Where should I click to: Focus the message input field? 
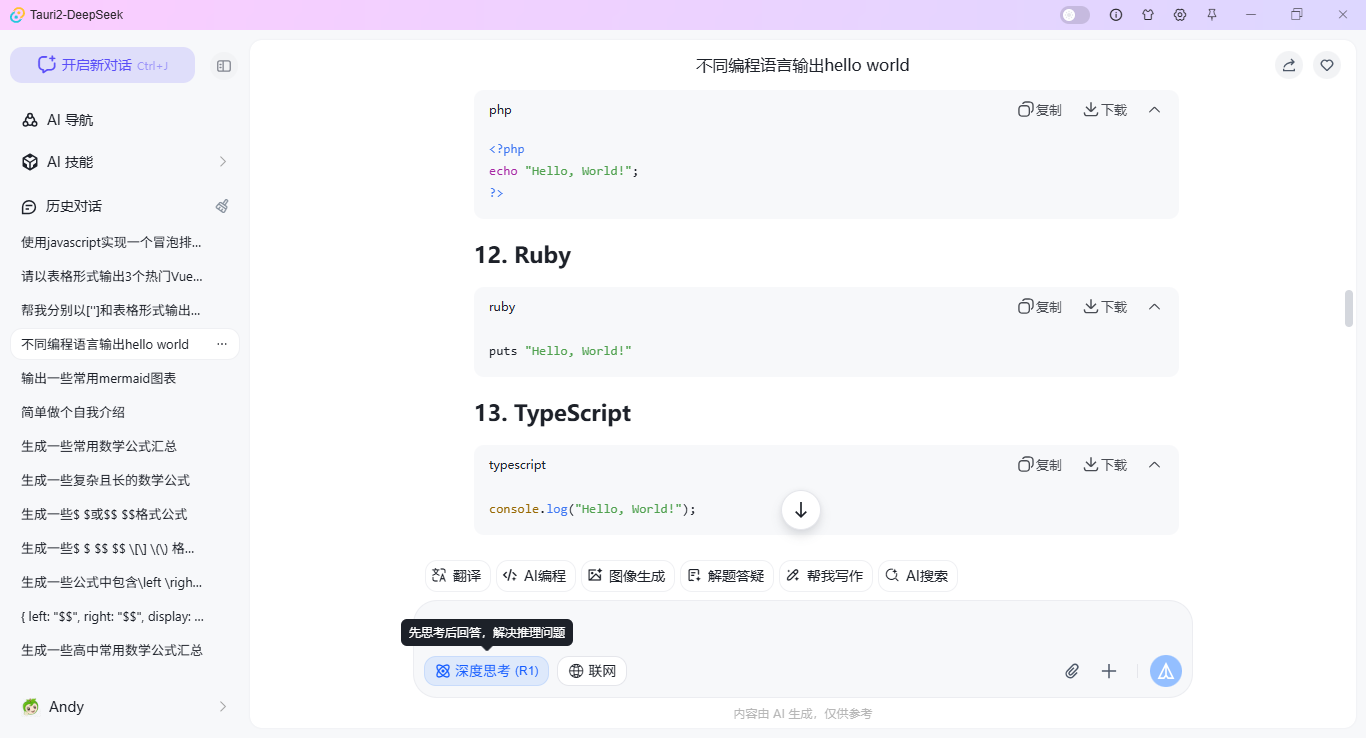(803, 627)
